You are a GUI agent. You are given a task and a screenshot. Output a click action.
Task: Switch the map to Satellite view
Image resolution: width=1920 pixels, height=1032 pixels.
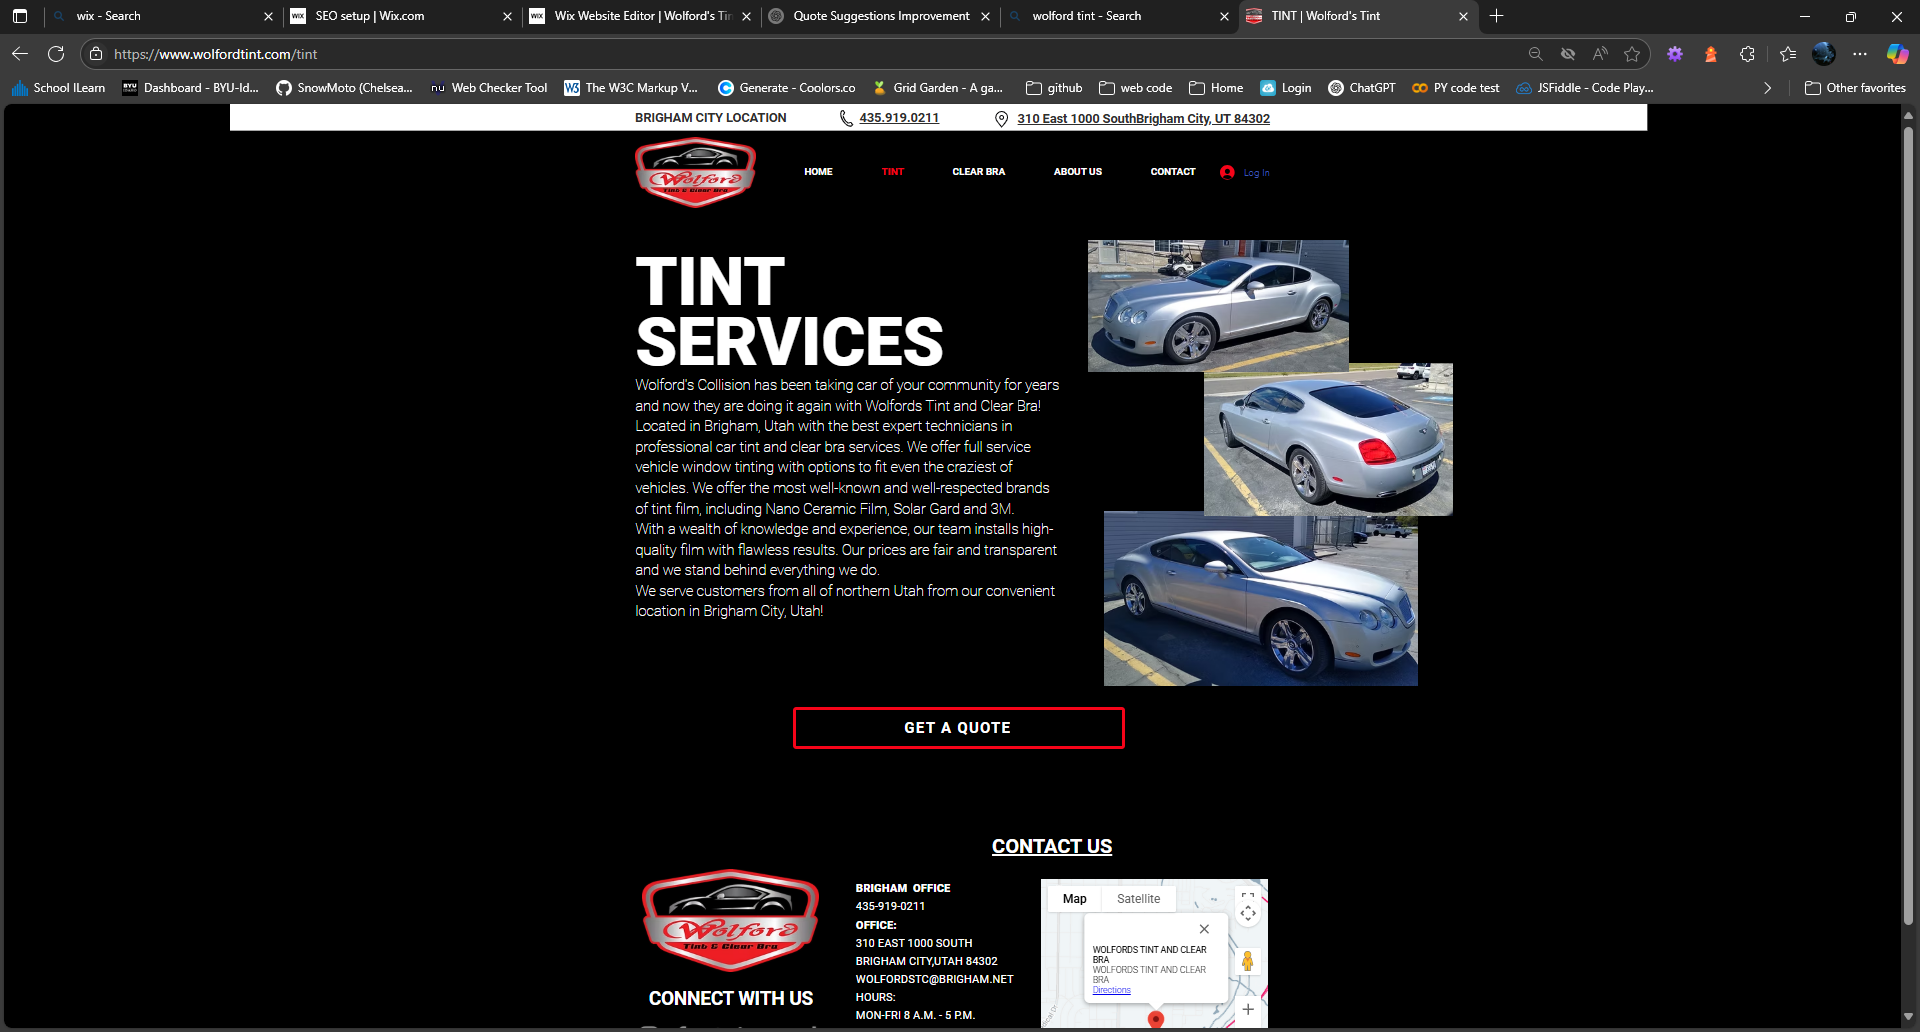pyautogui.click(x=1138, y=899)
